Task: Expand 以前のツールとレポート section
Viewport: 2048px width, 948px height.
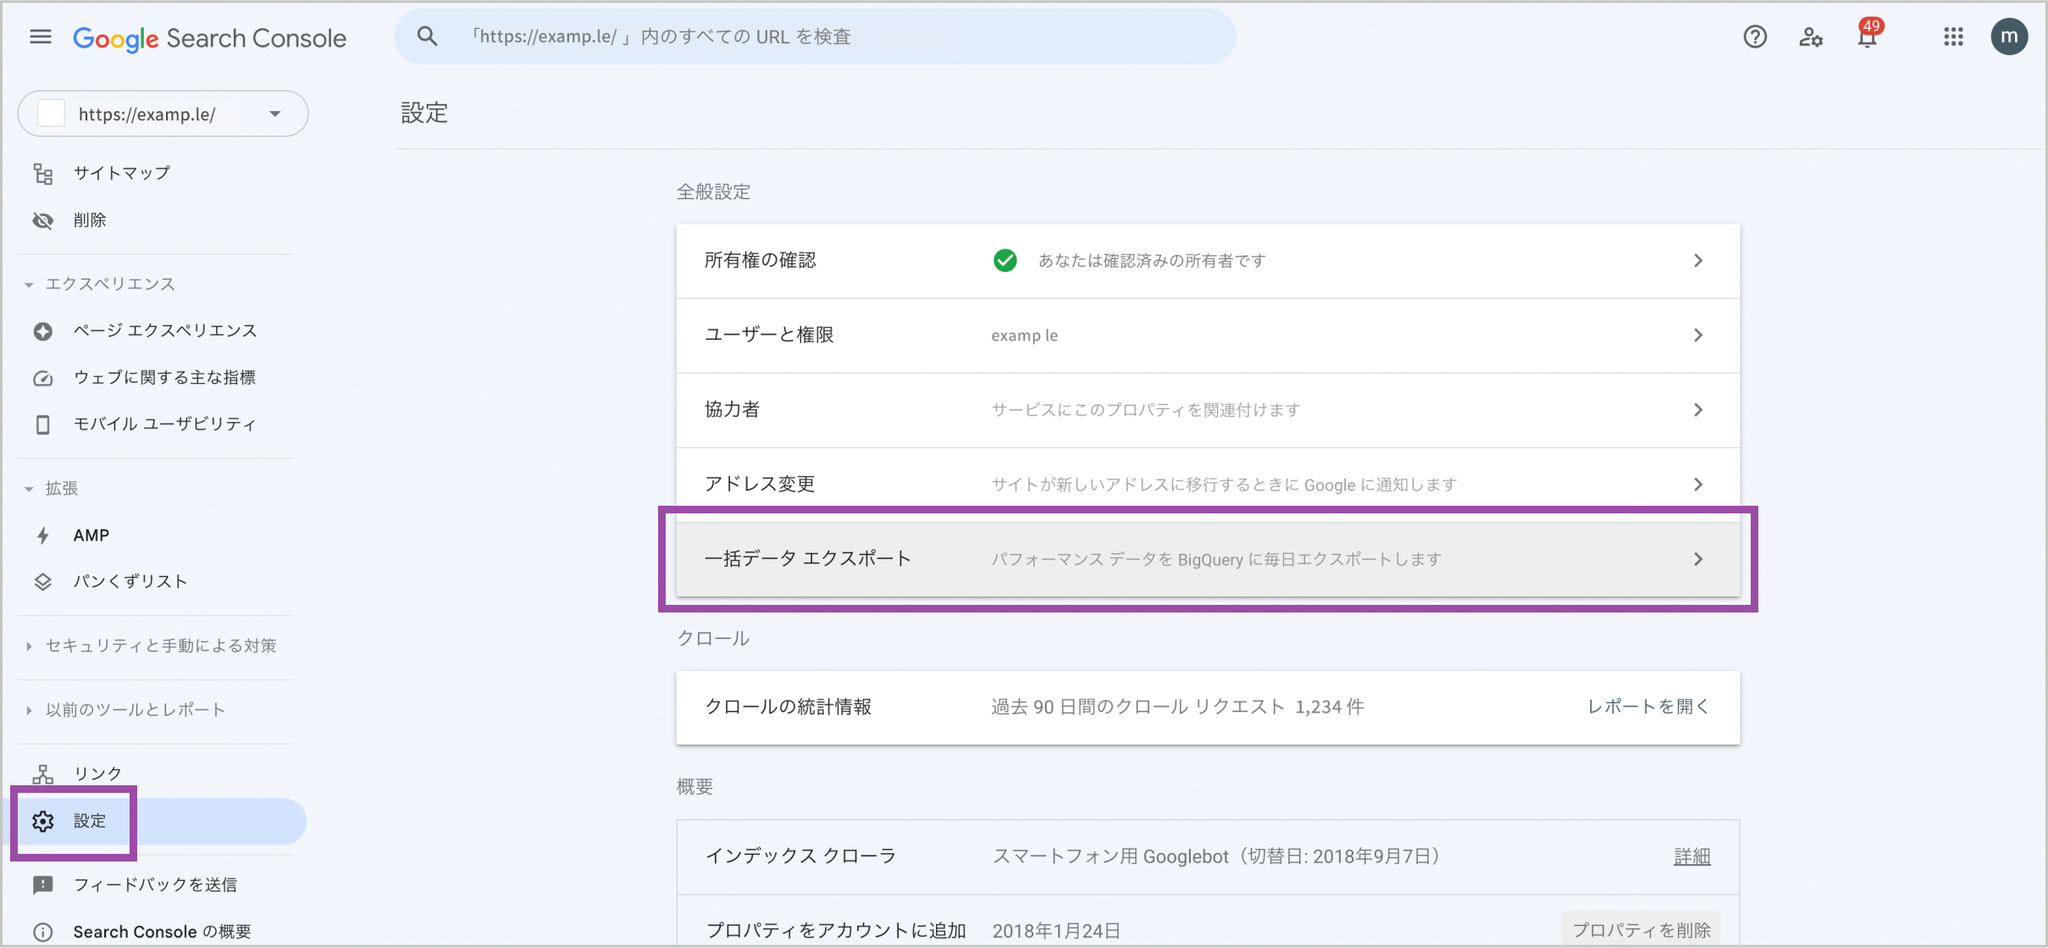Action: point(29,710)
